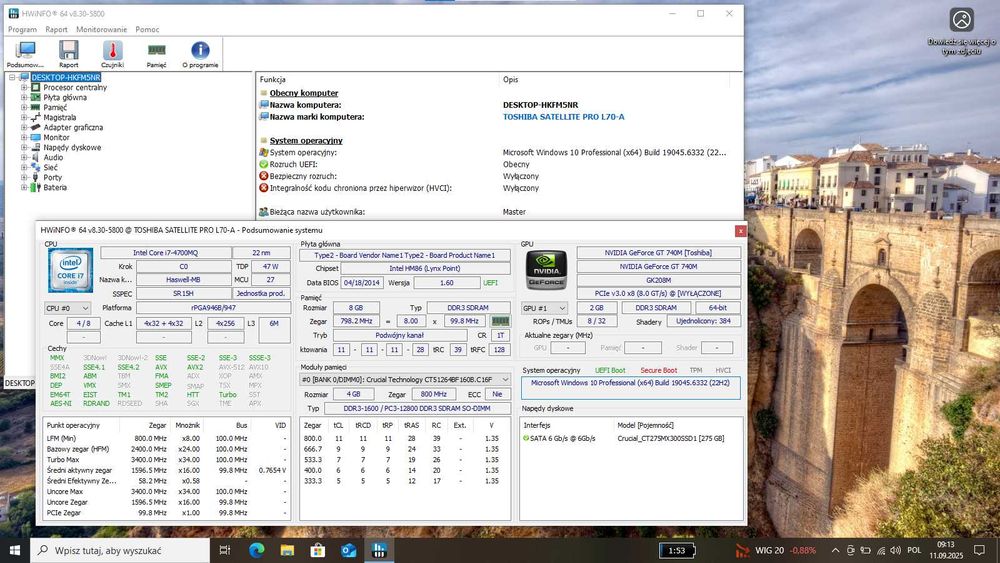The height and width of the screenshot is (563, 1000).
Task: Open the notification center icon
Action: 980,550
